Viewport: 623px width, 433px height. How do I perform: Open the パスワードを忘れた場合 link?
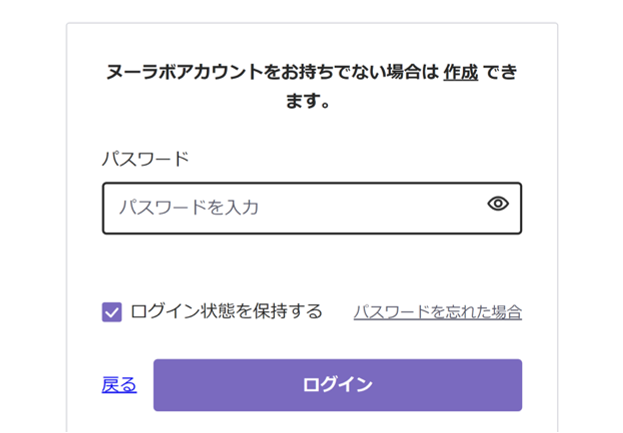point(437,312)
